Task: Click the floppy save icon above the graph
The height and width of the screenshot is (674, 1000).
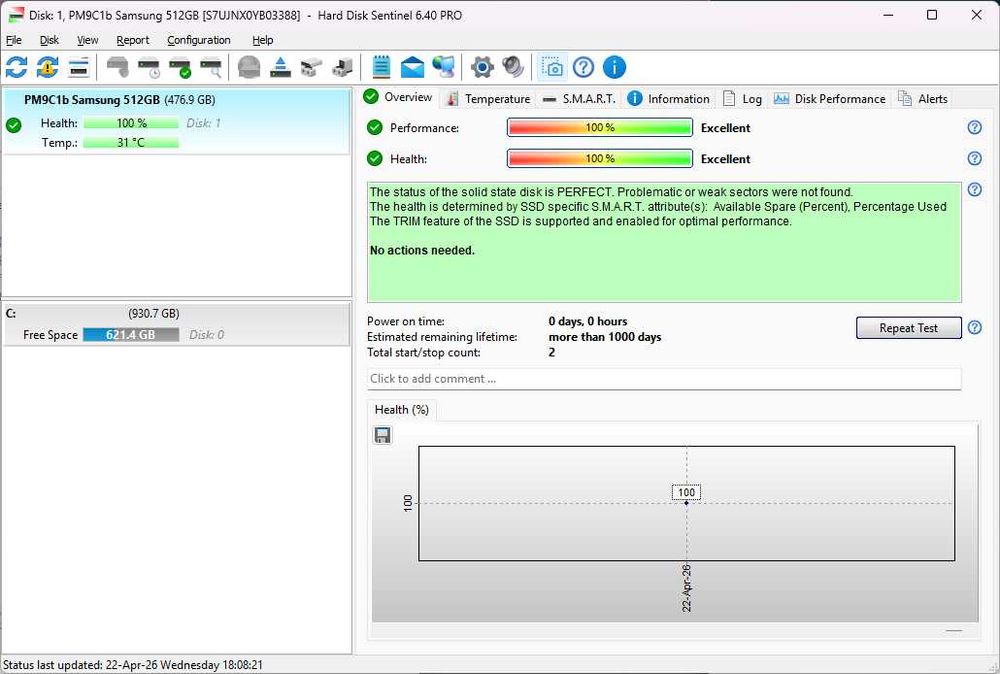Action: [x=383, y=435]
